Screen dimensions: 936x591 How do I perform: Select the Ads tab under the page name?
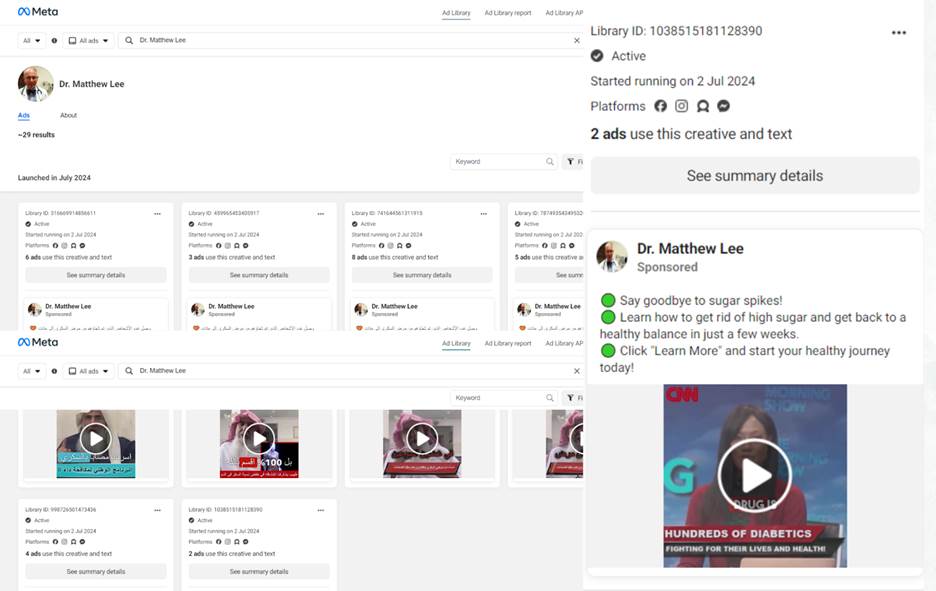click(24, 115)
